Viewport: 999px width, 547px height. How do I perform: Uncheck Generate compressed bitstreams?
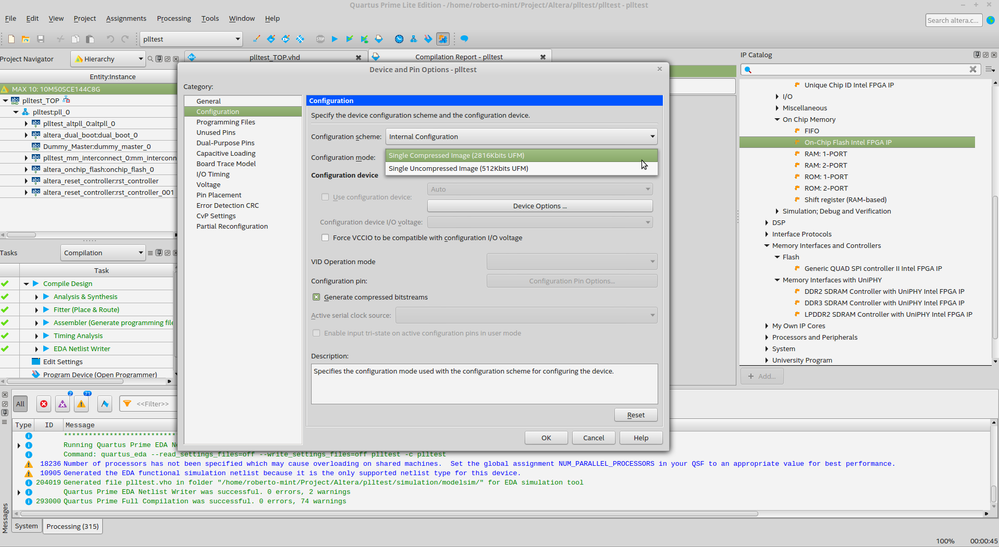point(317,297)
